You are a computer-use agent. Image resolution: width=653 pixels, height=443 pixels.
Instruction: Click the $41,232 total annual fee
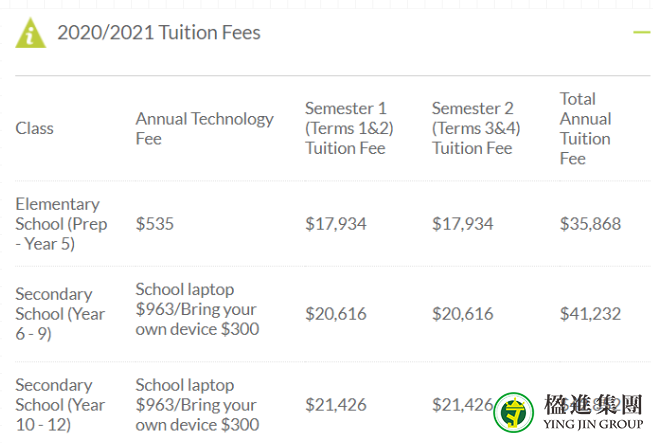[x=590, y=314]
